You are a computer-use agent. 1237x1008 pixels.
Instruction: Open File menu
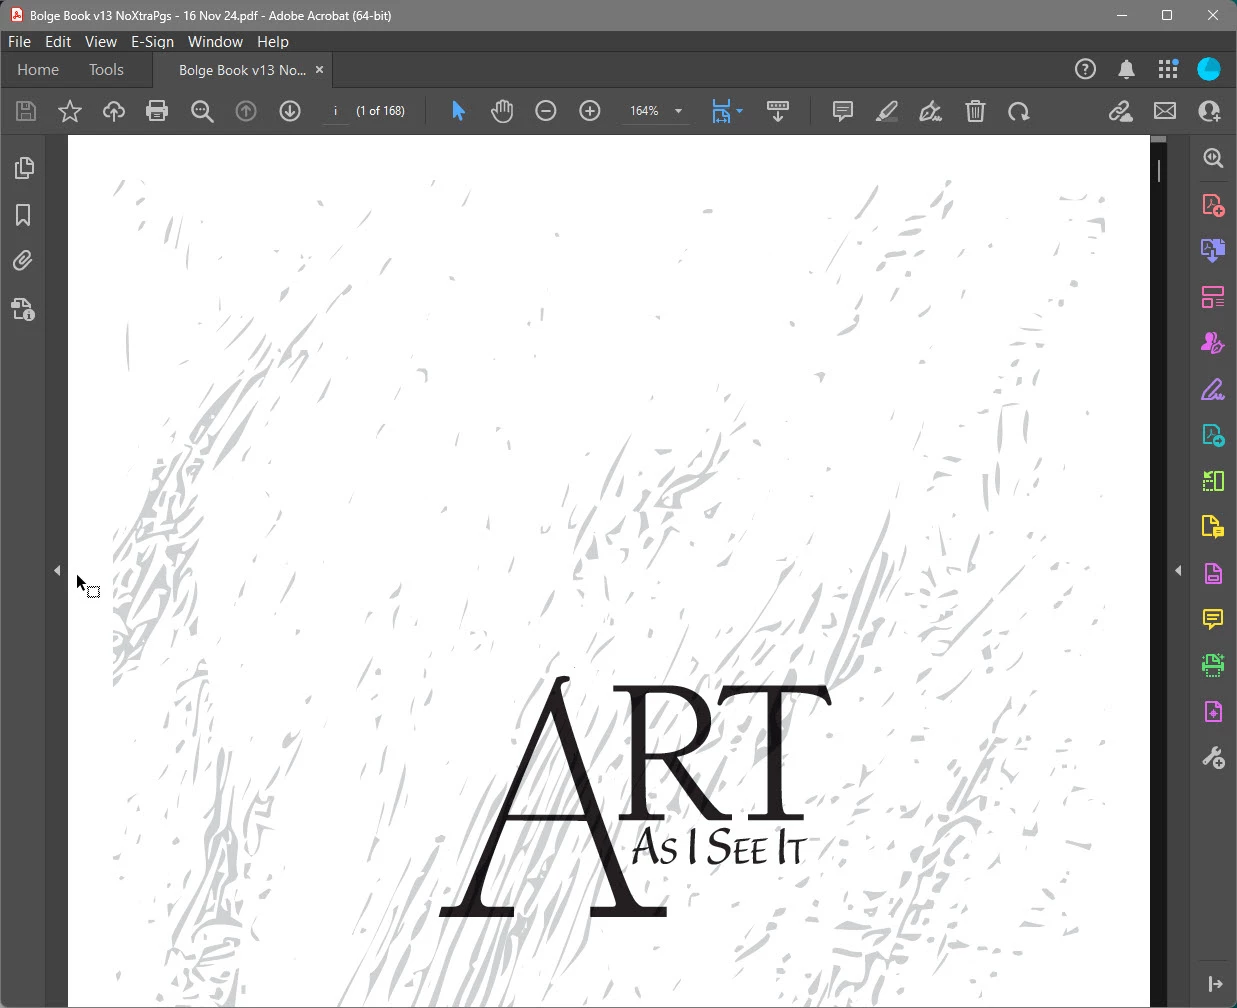[x=19, y=42]
